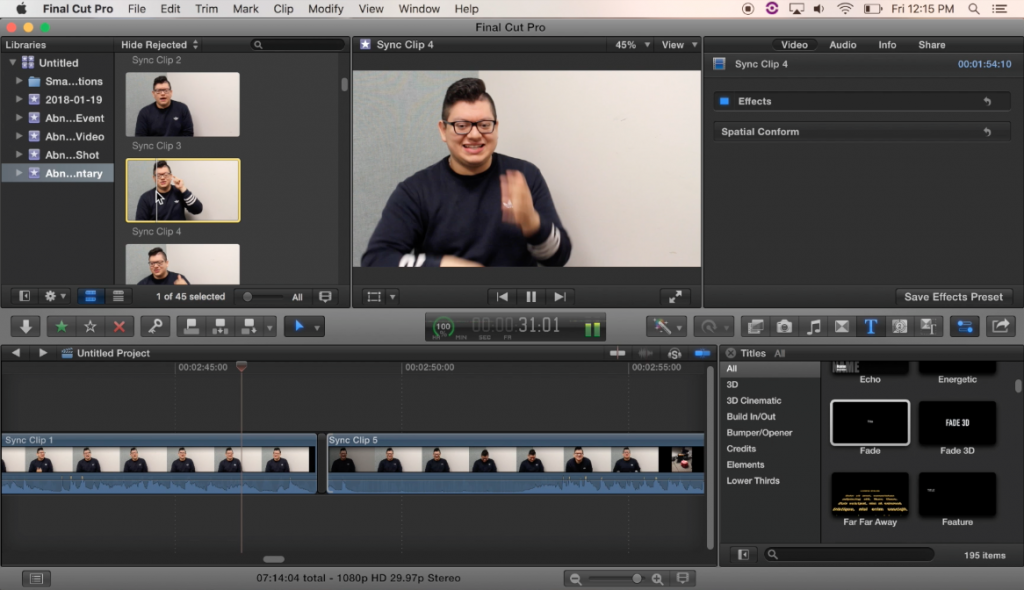The width and height of the screenshot is (1024, 590).
Task: Toggle video and audio skimming
Action: click(617, 353)
